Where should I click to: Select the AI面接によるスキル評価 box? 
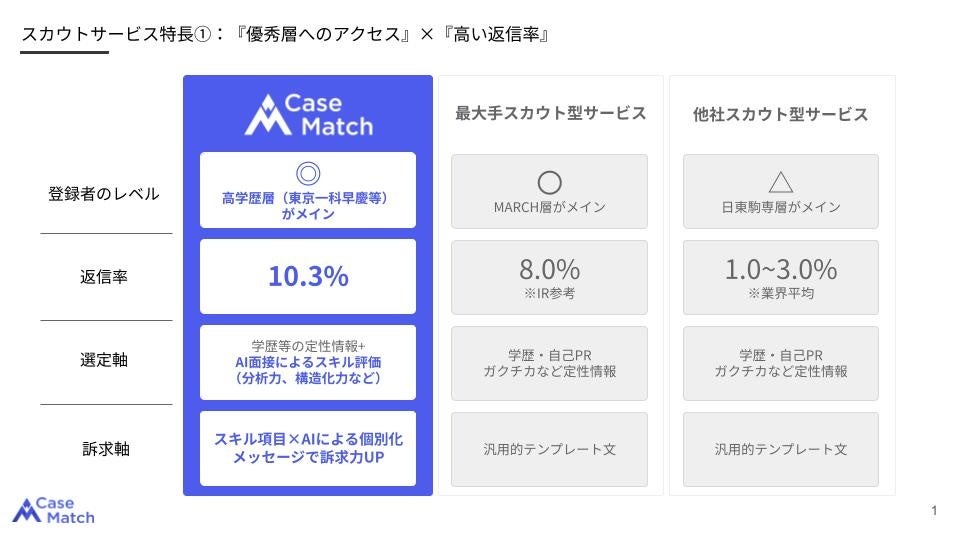pyautogui.click(x=308, y=362)
